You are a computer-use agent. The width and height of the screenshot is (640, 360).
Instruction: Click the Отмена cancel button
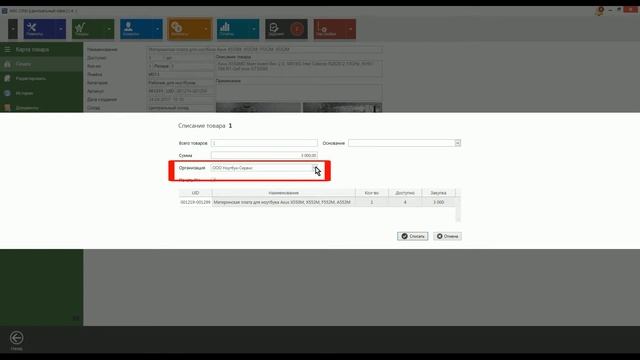point(447,236)
